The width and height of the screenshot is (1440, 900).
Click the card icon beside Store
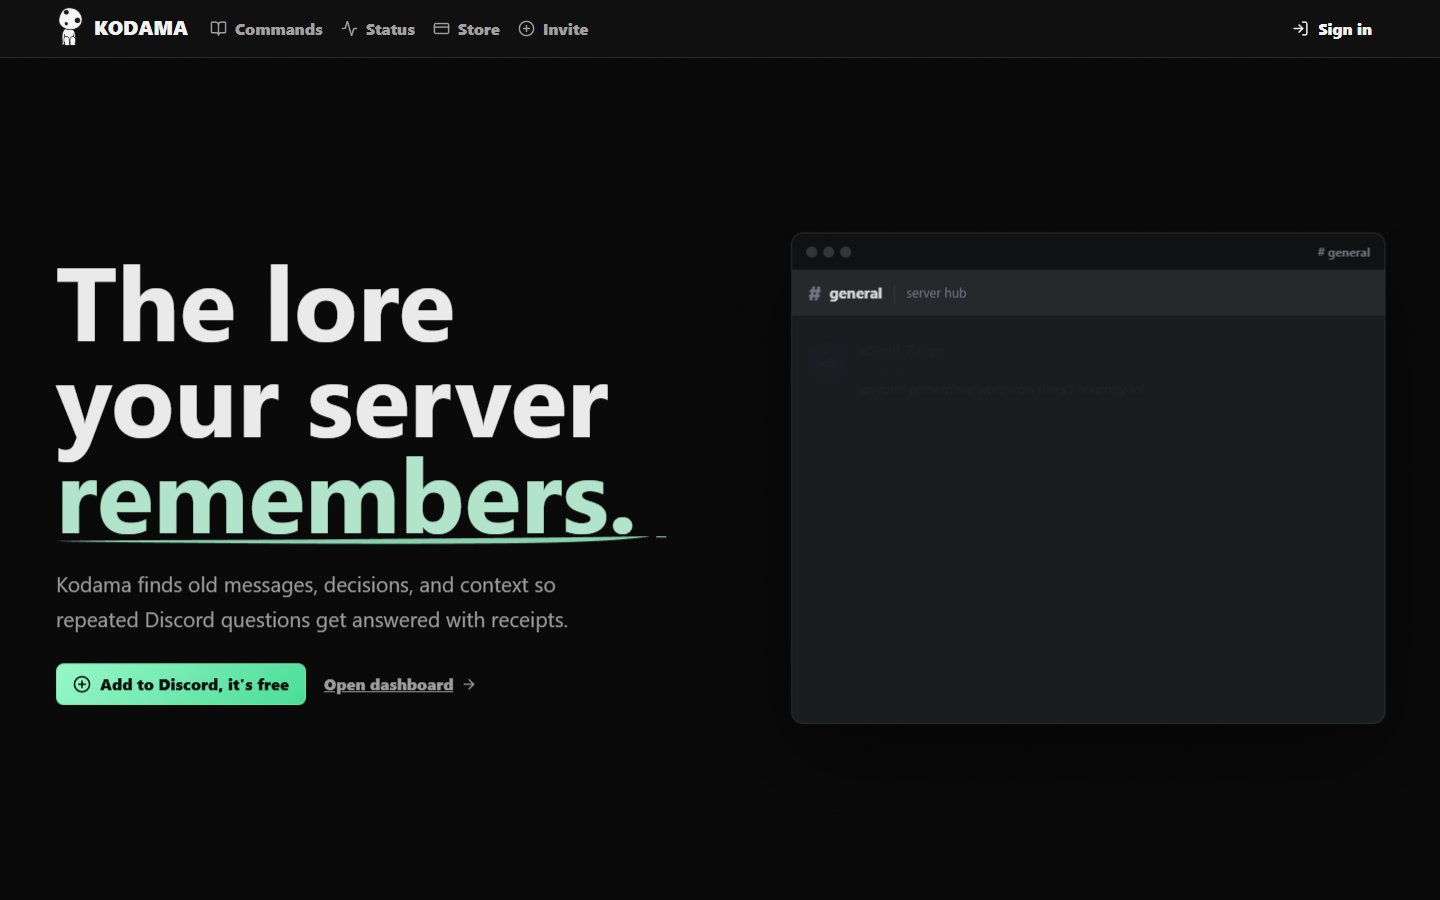441,29
